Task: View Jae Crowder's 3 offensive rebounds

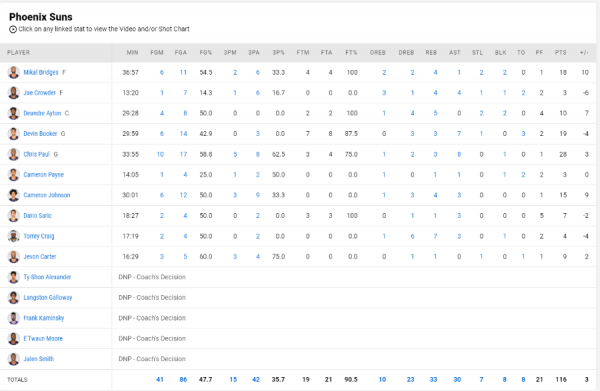Action: (384, 93)
